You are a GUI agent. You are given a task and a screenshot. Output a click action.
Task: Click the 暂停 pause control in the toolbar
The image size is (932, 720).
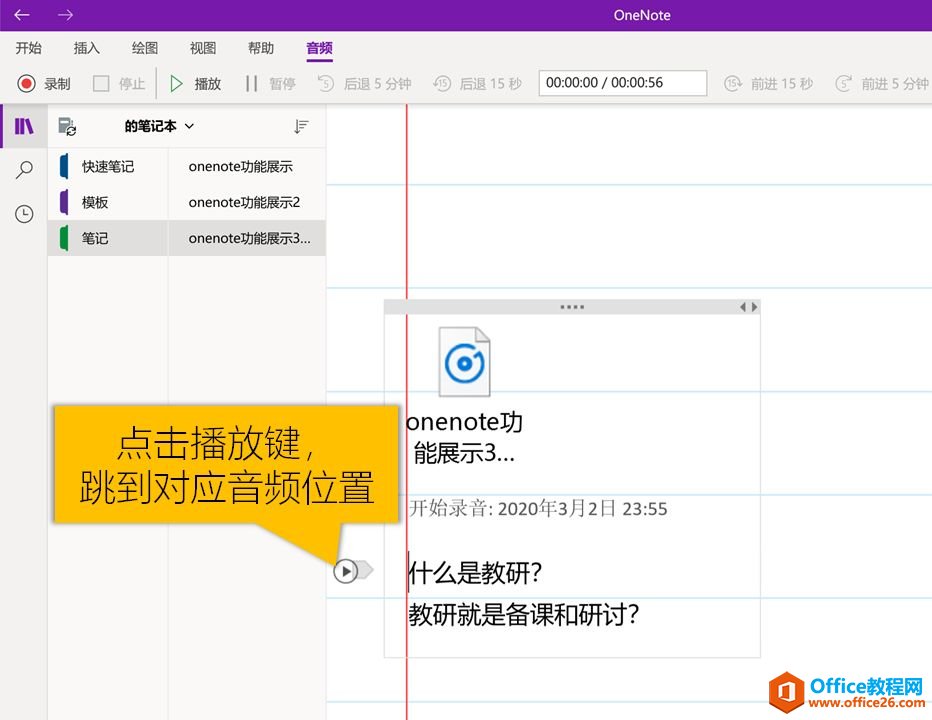[269, 83]
